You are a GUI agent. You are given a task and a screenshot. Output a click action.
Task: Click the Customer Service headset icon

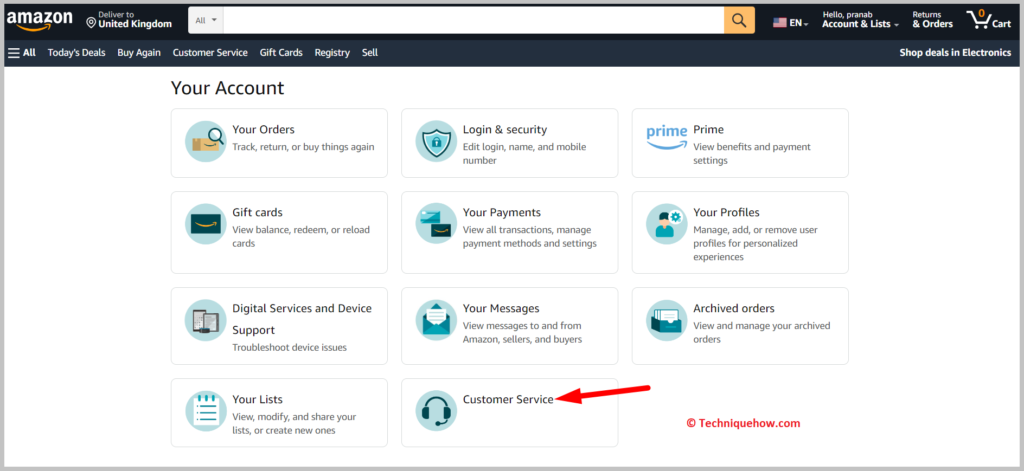[436, 411]
